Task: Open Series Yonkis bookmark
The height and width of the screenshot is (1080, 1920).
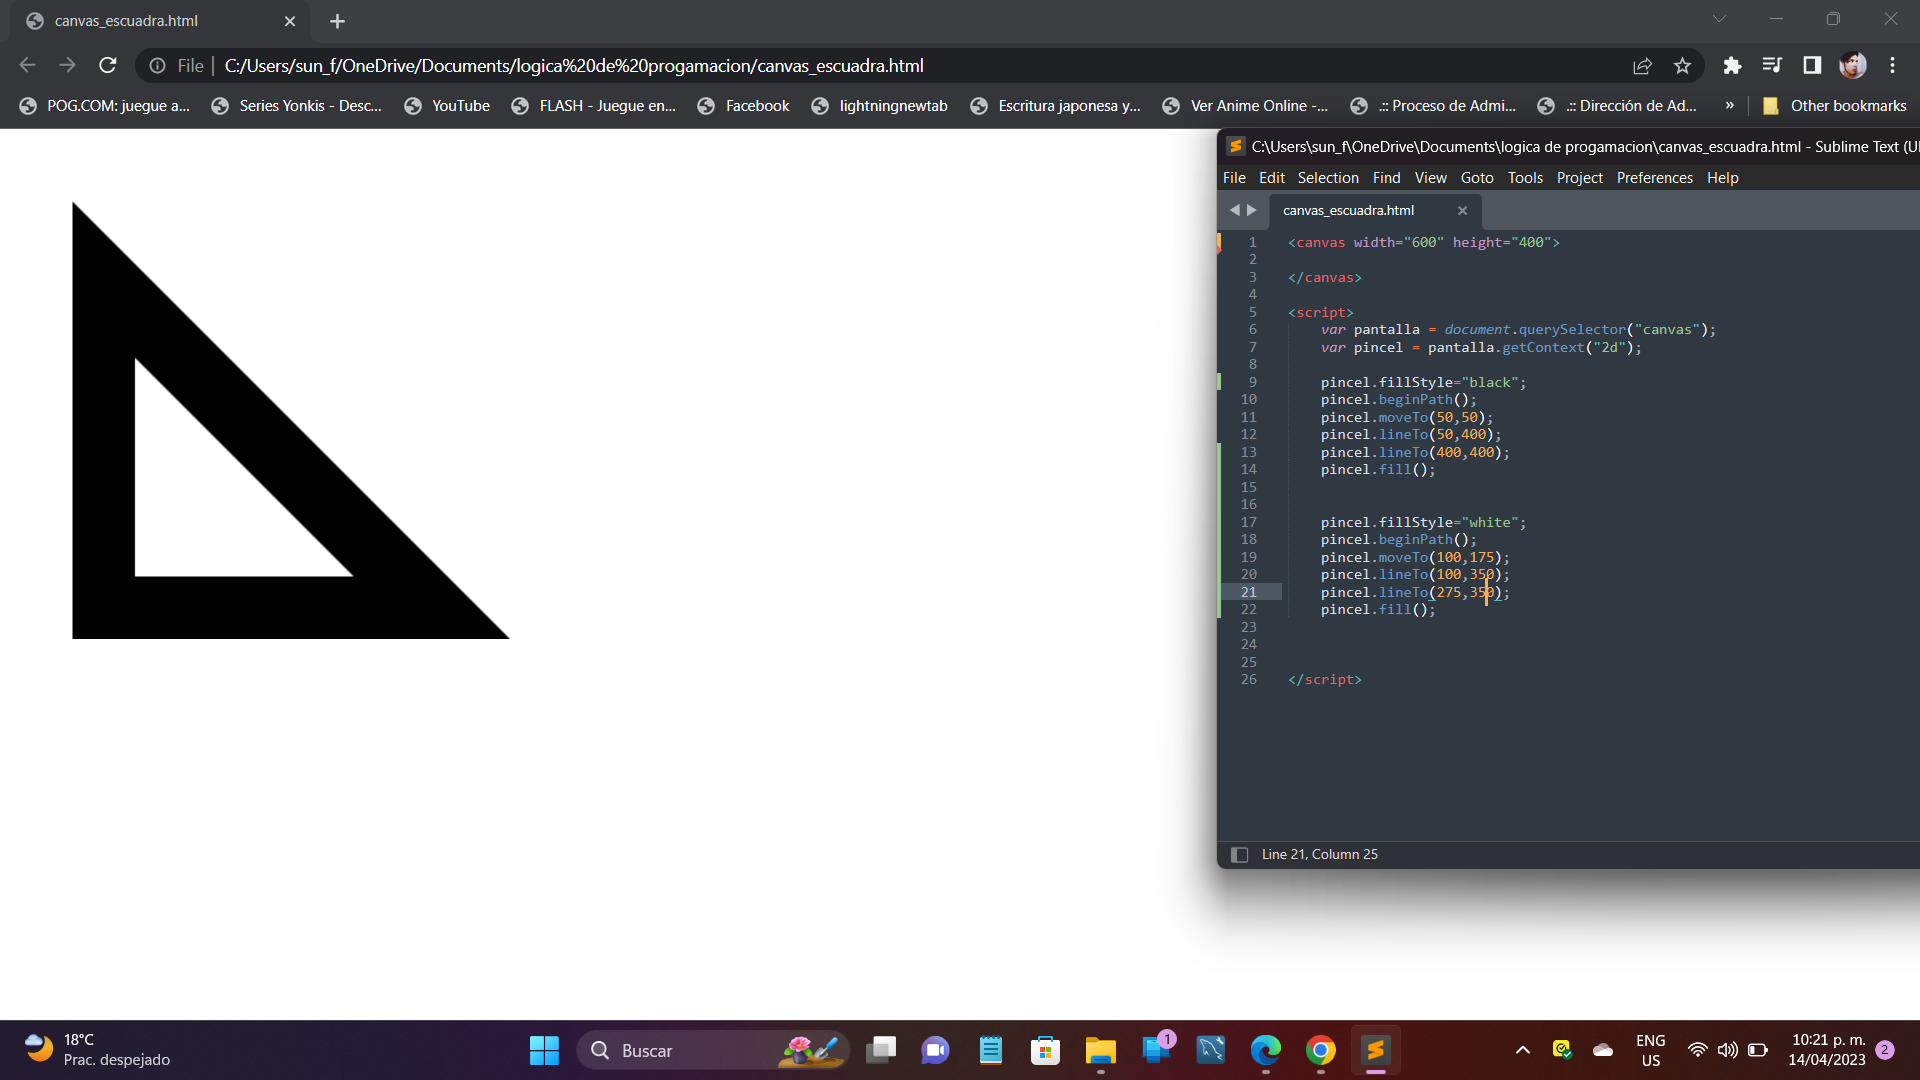Action: pos(297,106)
